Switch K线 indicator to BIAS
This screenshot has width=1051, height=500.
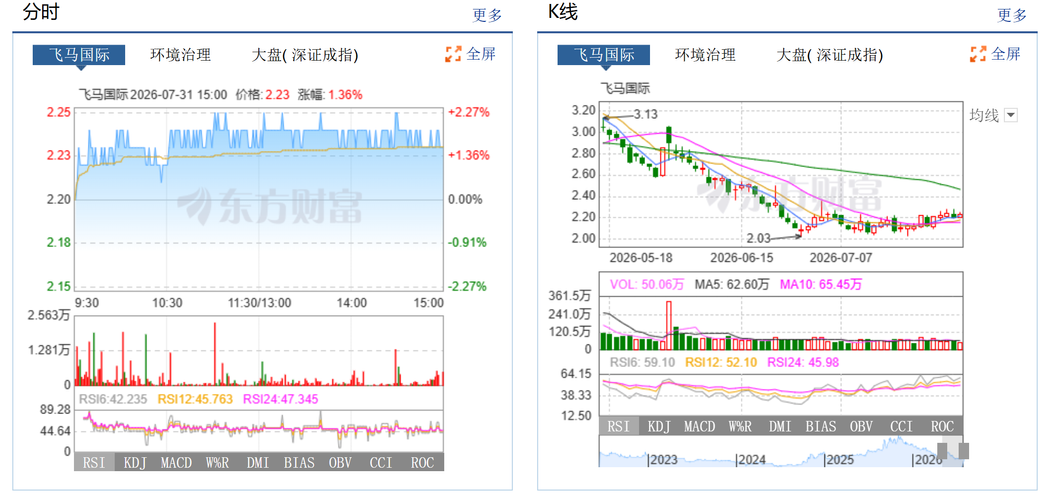[x=820, y=426]
